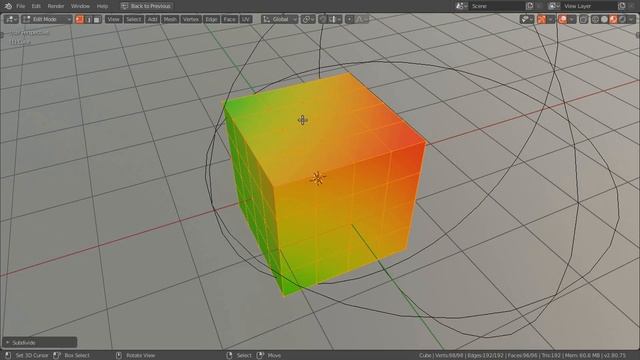
Task: Open the object types visibility dropdown
Action: click(527, 19)
